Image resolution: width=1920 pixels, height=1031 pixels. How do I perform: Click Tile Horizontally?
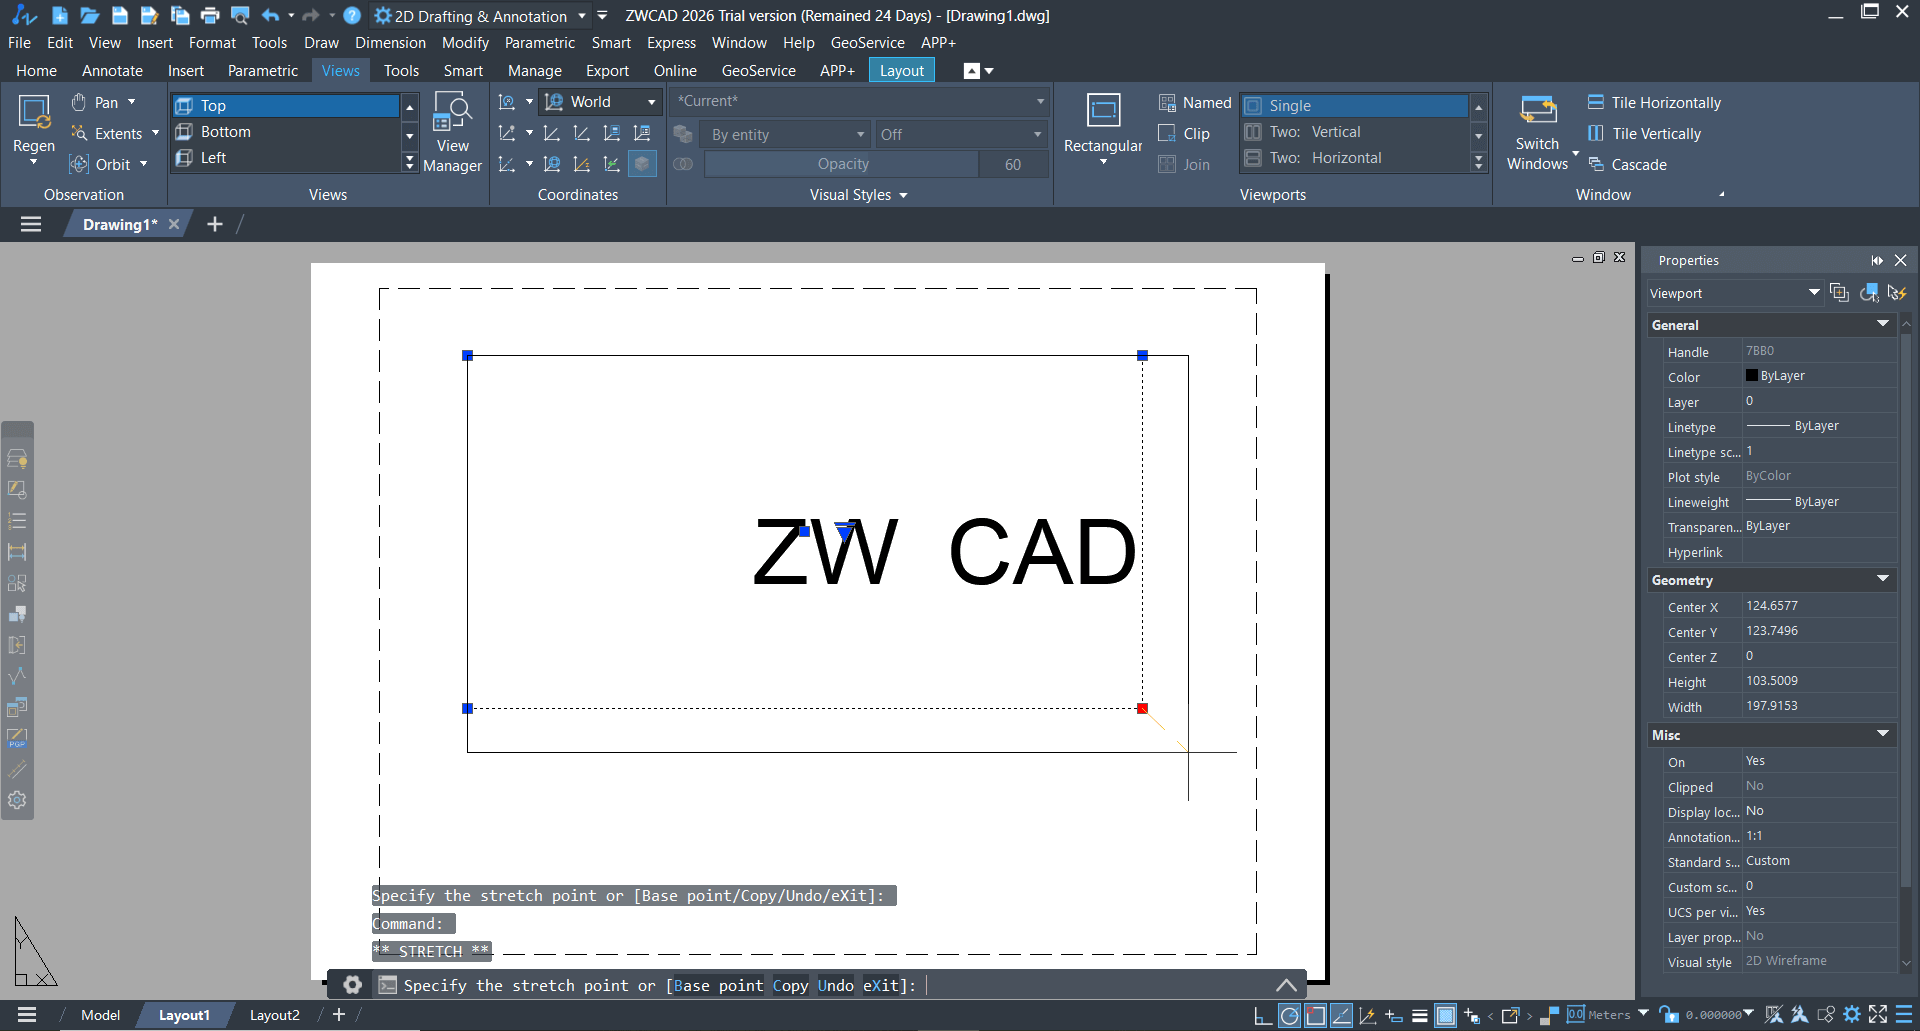1654,102
